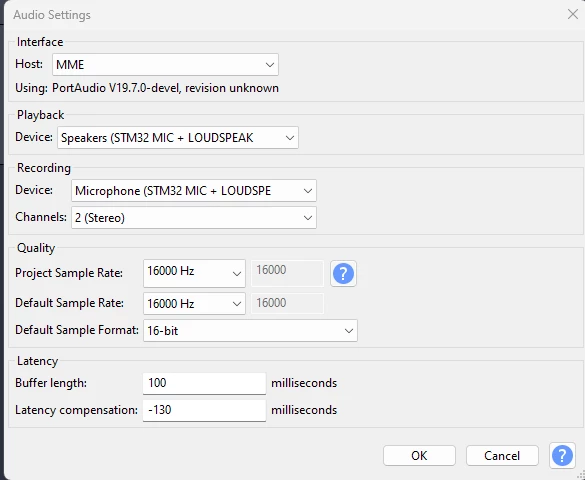Click the PortAudio version text
The width and height of the screenshot is (585, 480).
coord(165,88)
